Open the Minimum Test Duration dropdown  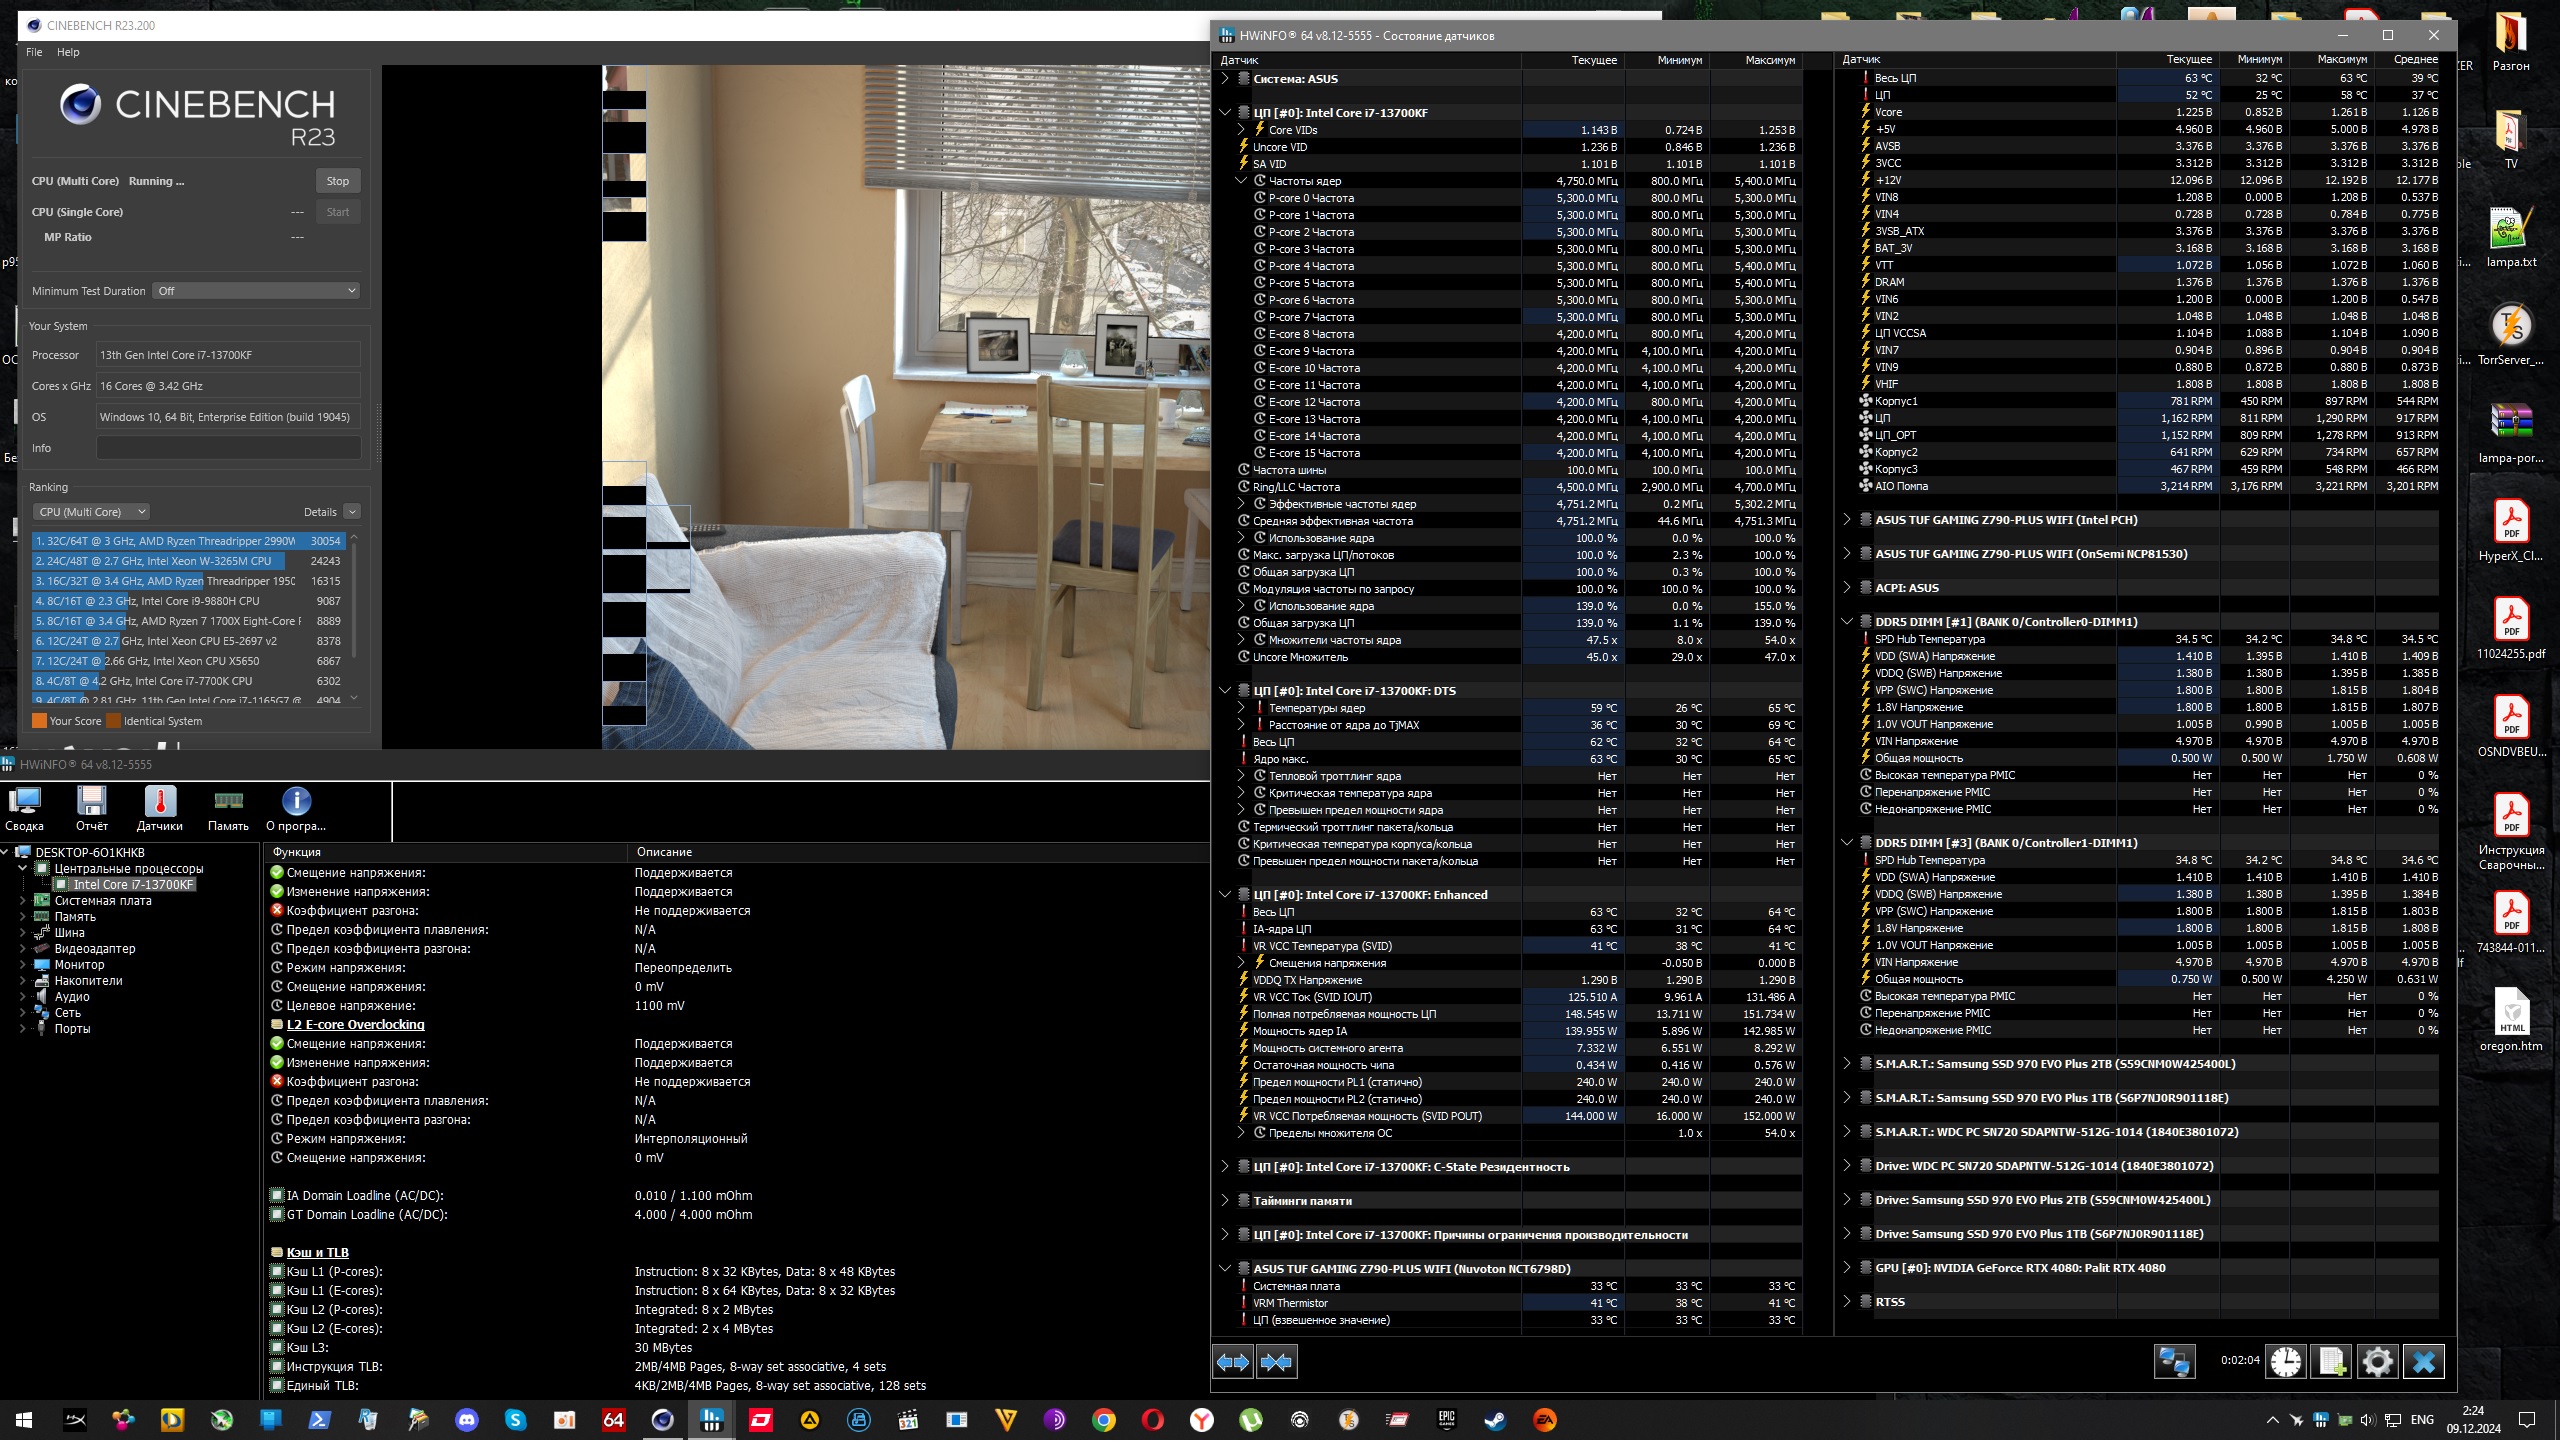coord(257,292)
